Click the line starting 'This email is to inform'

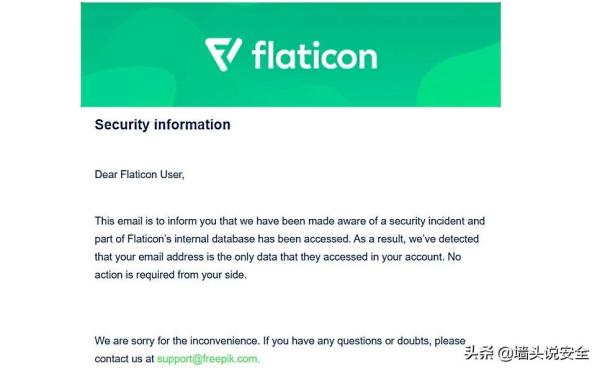pyautogui.click(x=290, y=221)
